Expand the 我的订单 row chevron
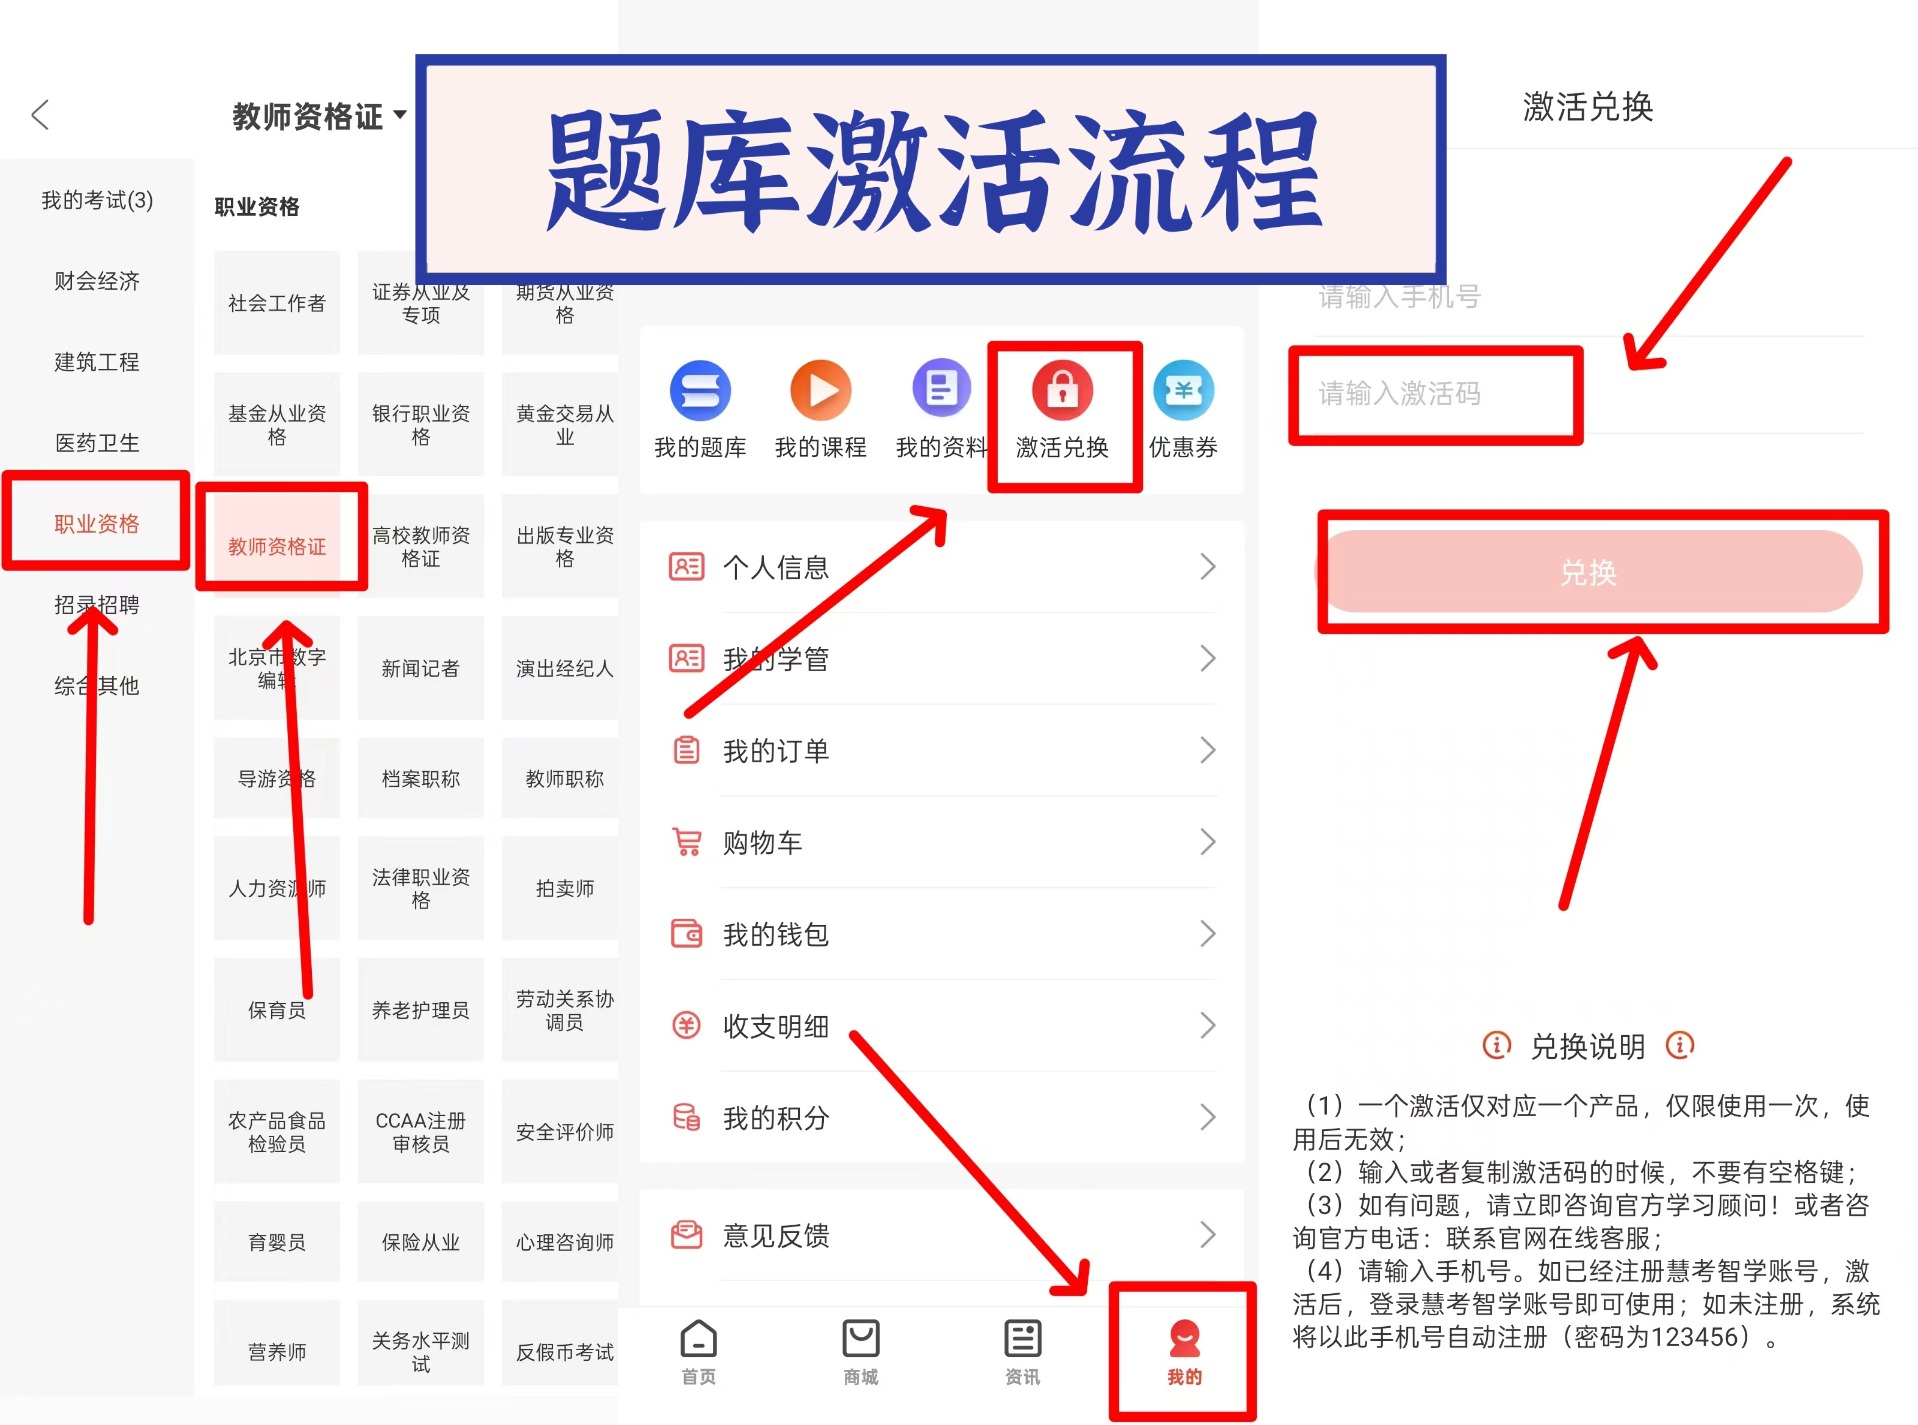 1208,751
